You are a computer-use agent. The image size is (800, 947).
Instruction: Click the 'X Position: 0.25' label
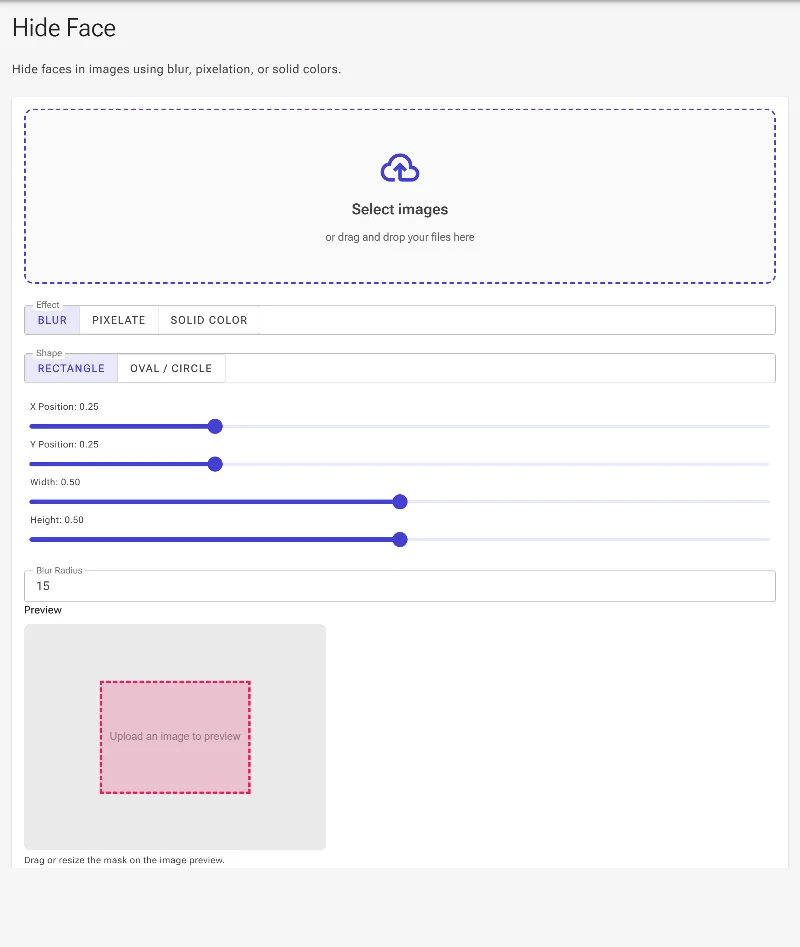pyautogui.click(x=64, y=406)
